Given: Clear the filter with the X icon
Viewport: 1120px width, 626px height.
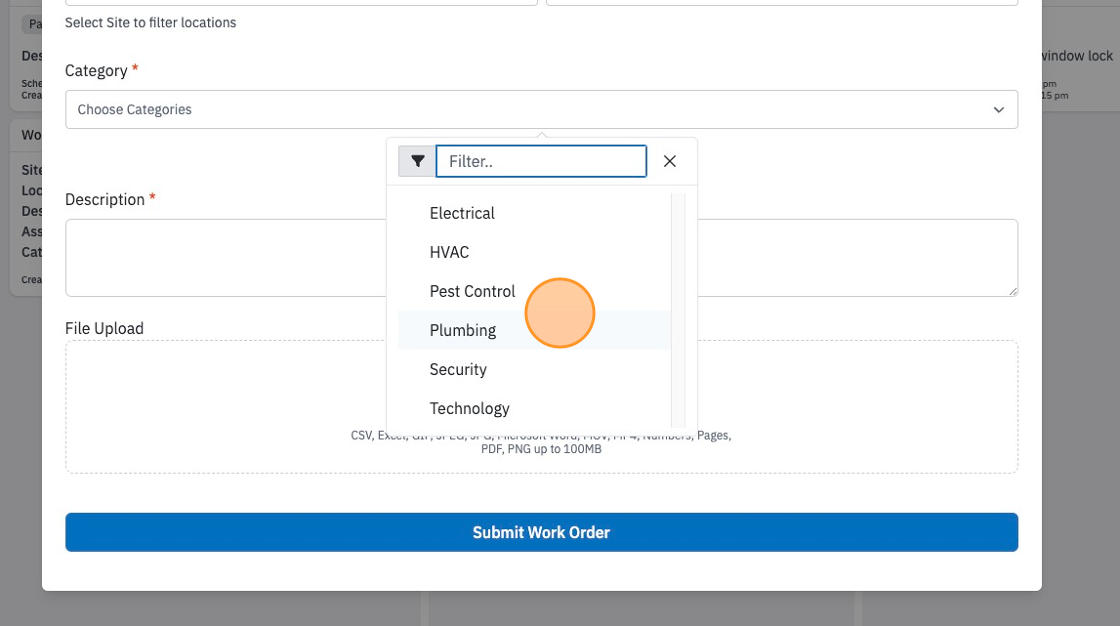Looking at the screenshot, I should point(669,162).
